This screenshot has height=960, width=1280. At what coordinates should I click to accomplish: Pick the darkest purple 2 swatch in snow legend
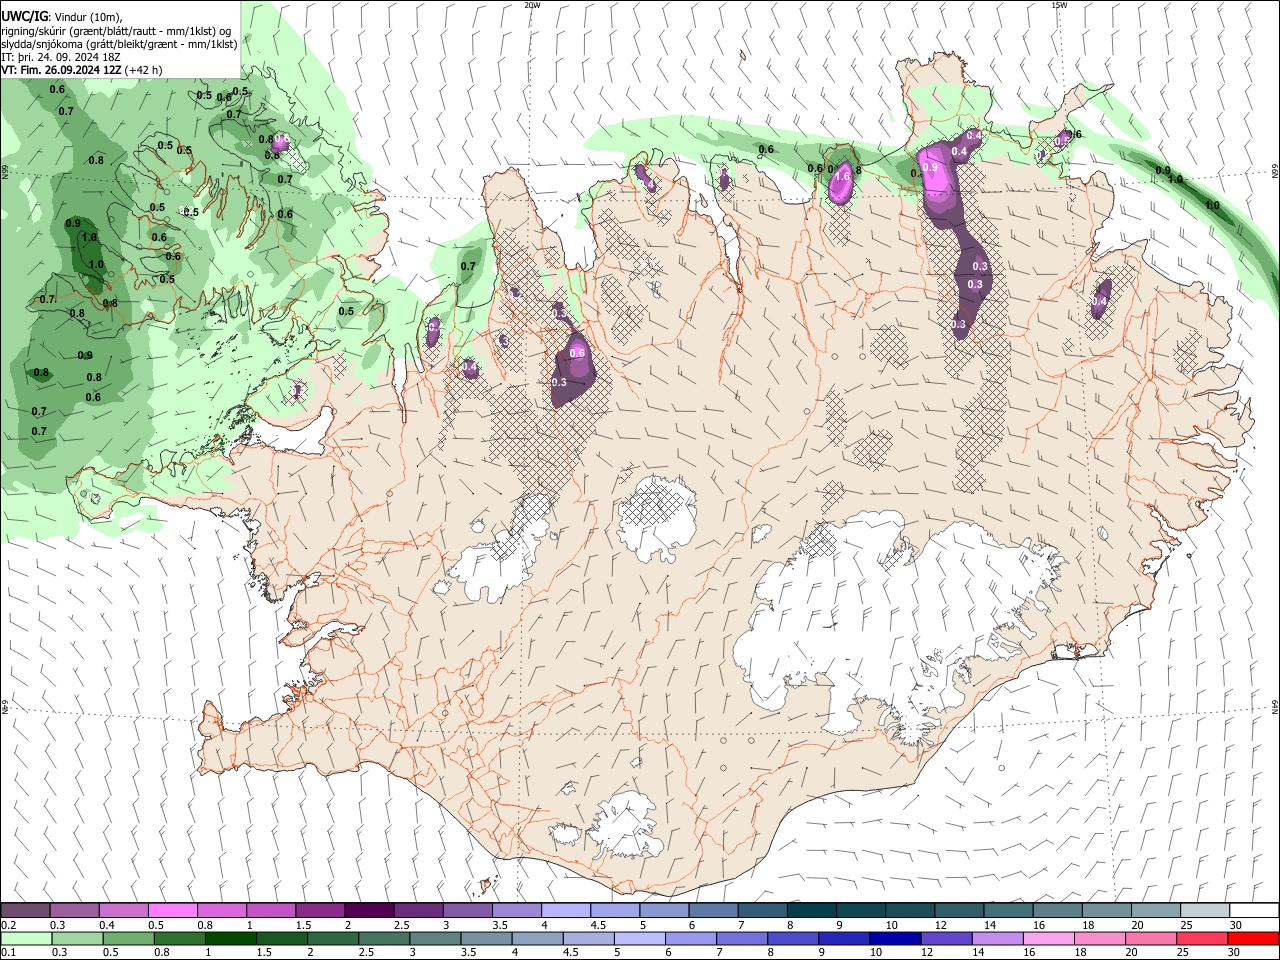point(369,911)
